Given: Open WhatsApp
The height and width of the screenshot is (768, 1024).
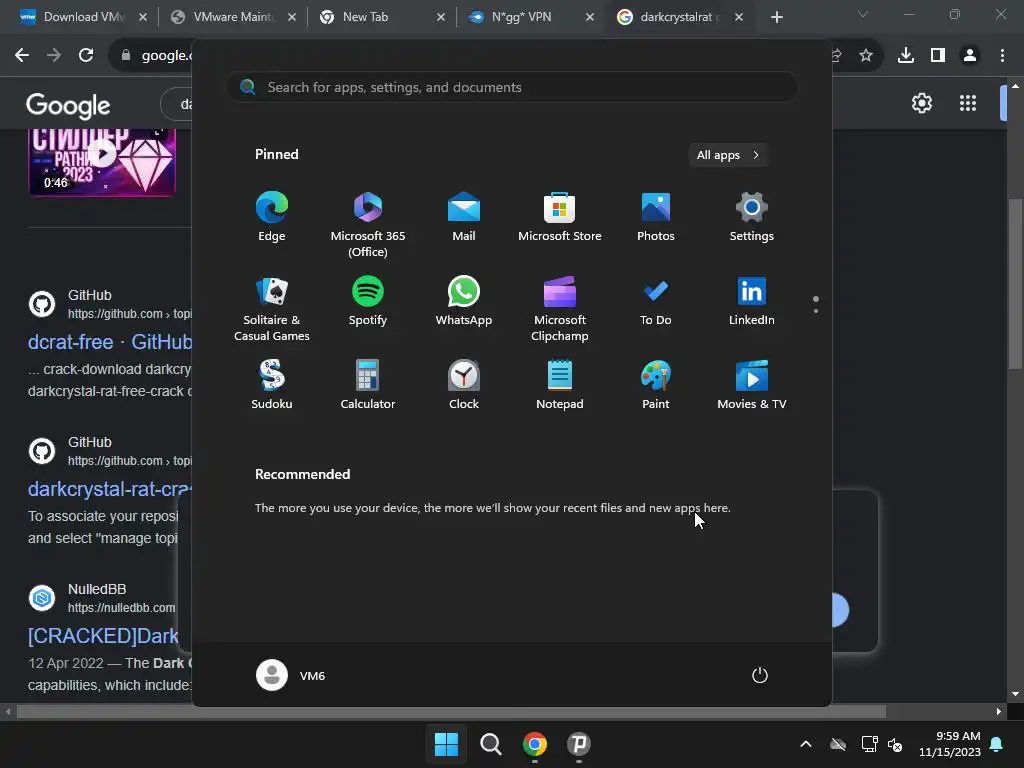Looking at the screenshot, I should tap(464, 301).
